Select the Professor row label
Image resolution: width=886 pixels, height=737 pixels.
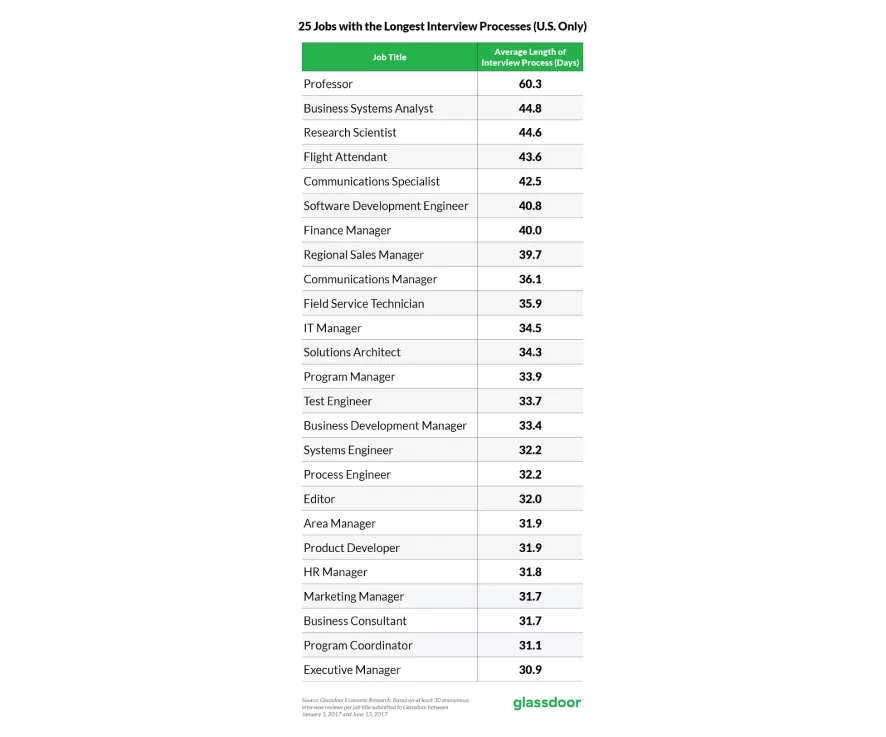(x=328, y=84)
